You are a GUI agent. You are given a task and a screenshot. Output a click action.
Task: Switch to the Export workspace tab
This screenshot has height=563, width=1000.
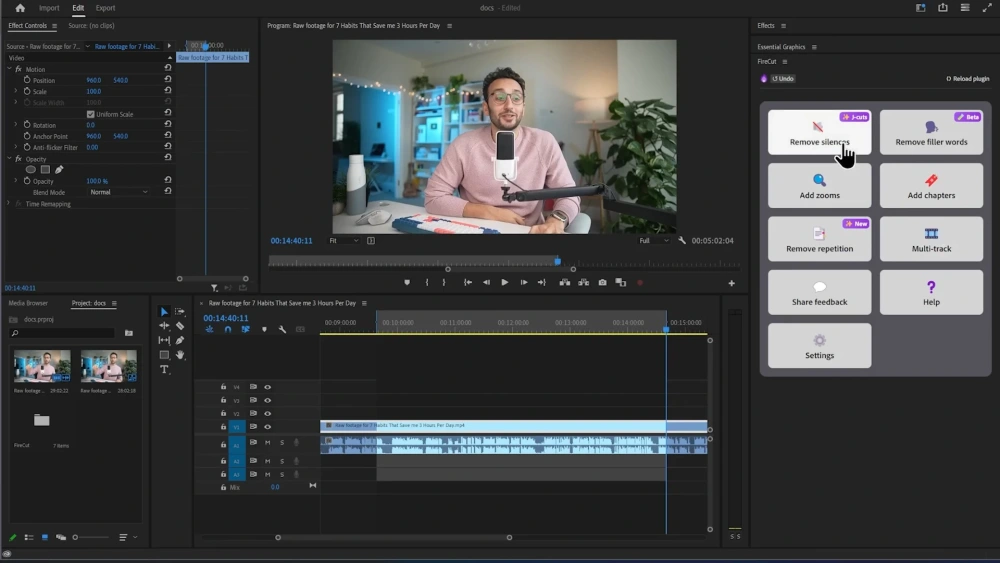pos(105,8)
